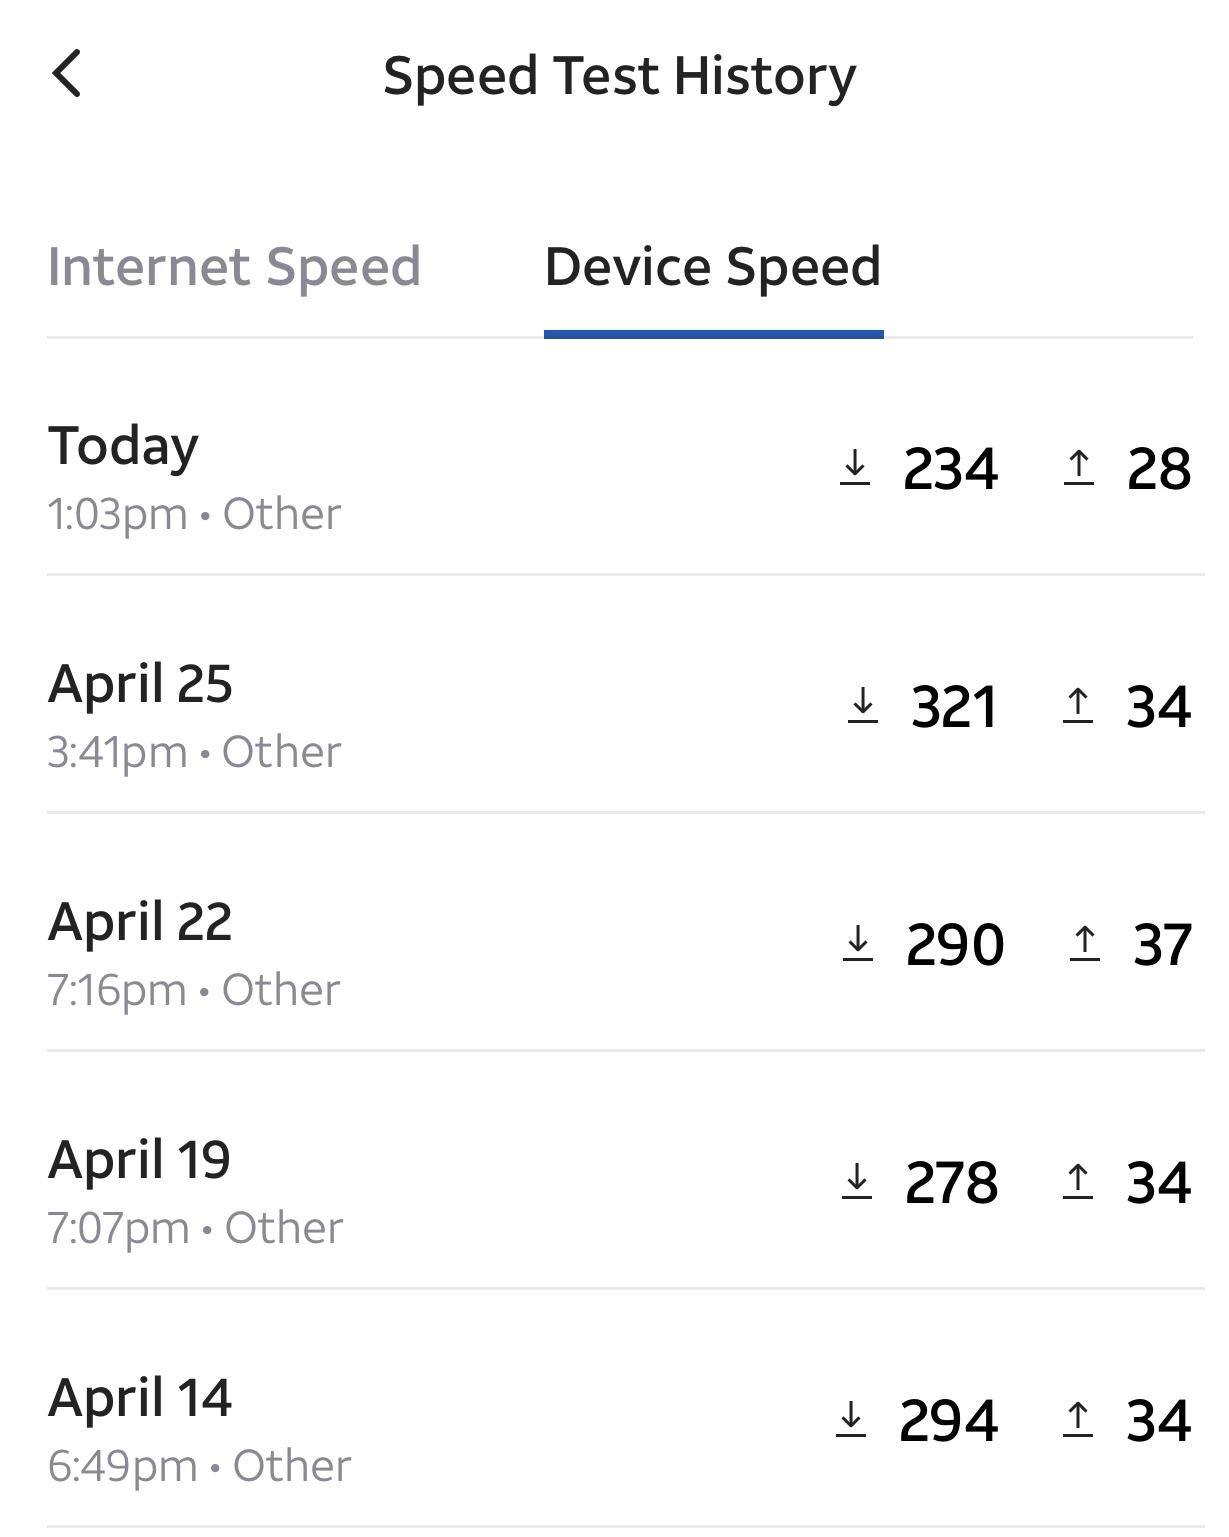The width and height of the screenshot is (1229, 1537).
Task: Click download arrow icon beside 294
Action: (x=851, y=1419)
